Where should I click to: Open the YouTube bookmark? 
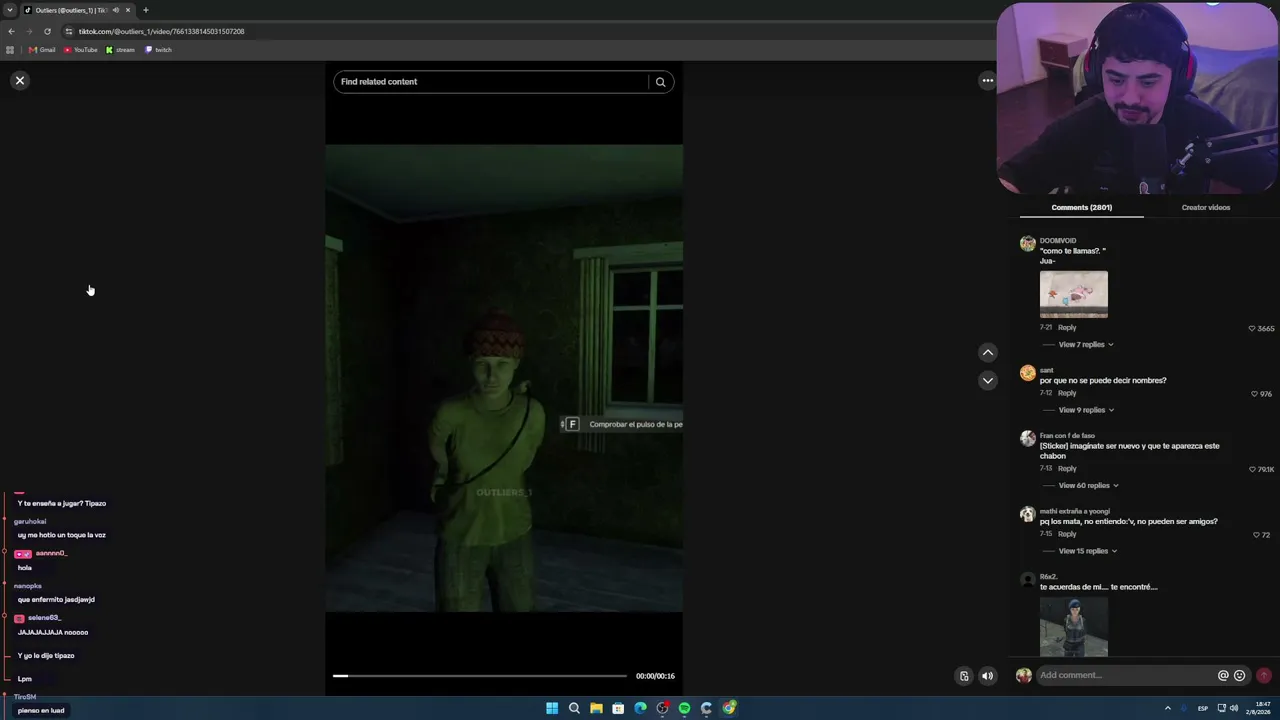tap(81, 50)
